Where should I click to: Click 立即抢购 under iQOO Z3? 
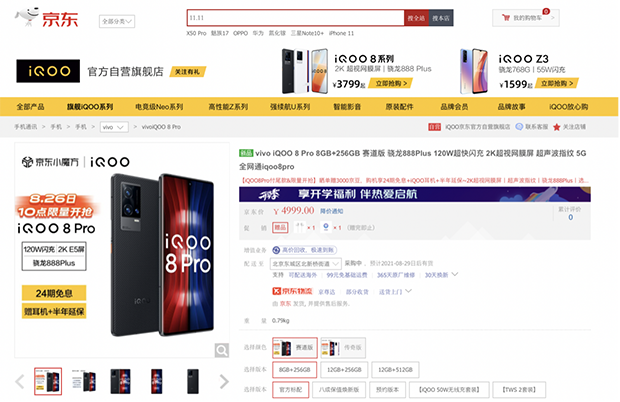click(x=557, y=83)
